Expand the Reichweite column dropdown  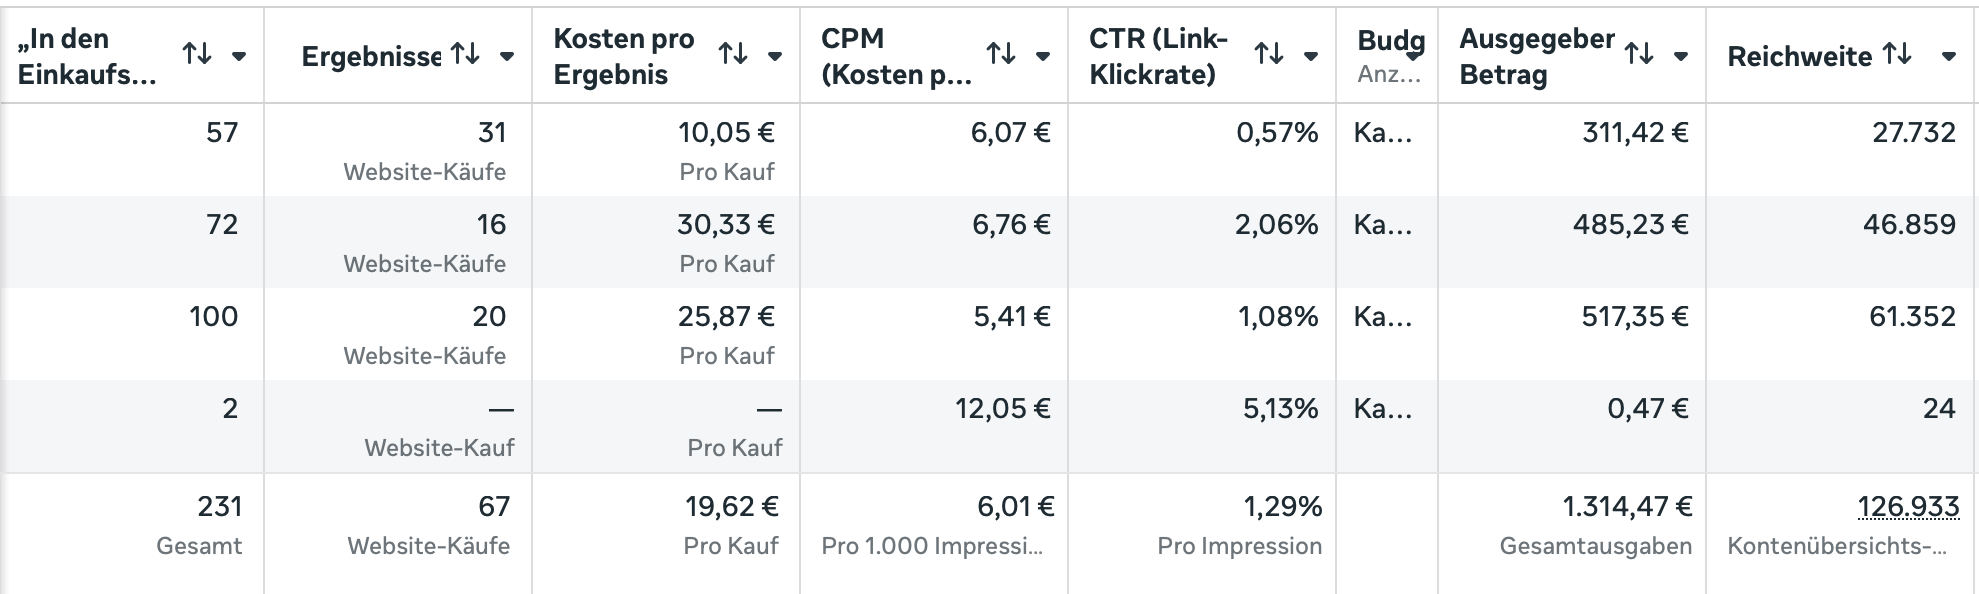click(x=1949, y=57)
